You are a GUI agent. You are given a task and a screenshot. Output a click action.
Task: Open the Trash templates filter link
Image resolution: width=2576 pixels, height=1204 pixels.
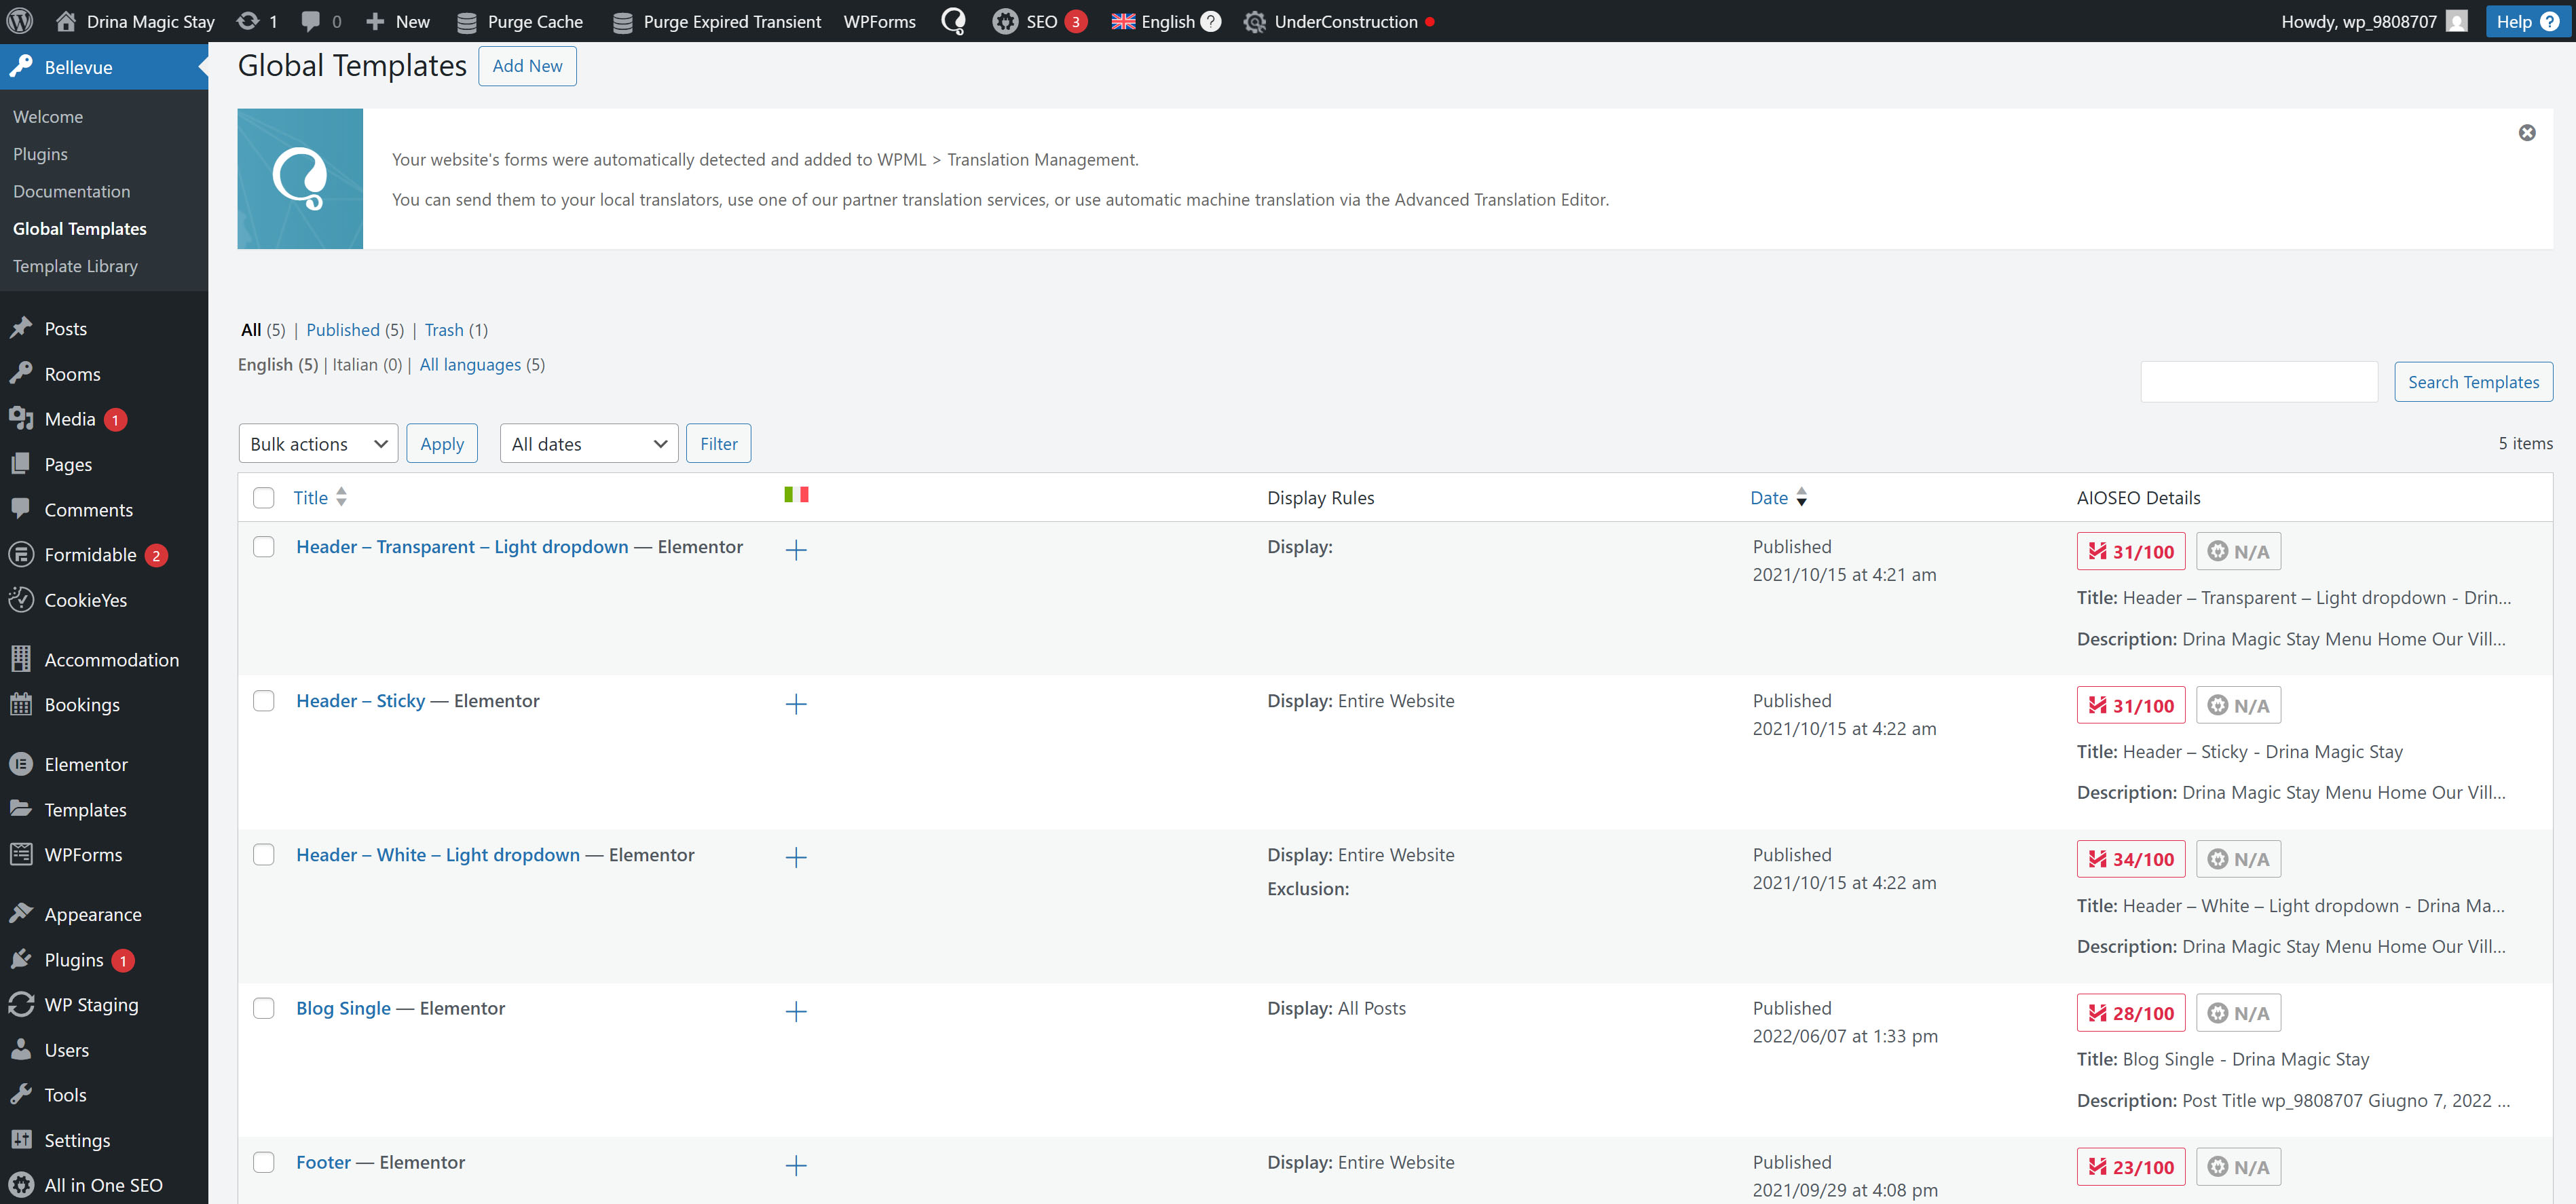coord(444,330)
